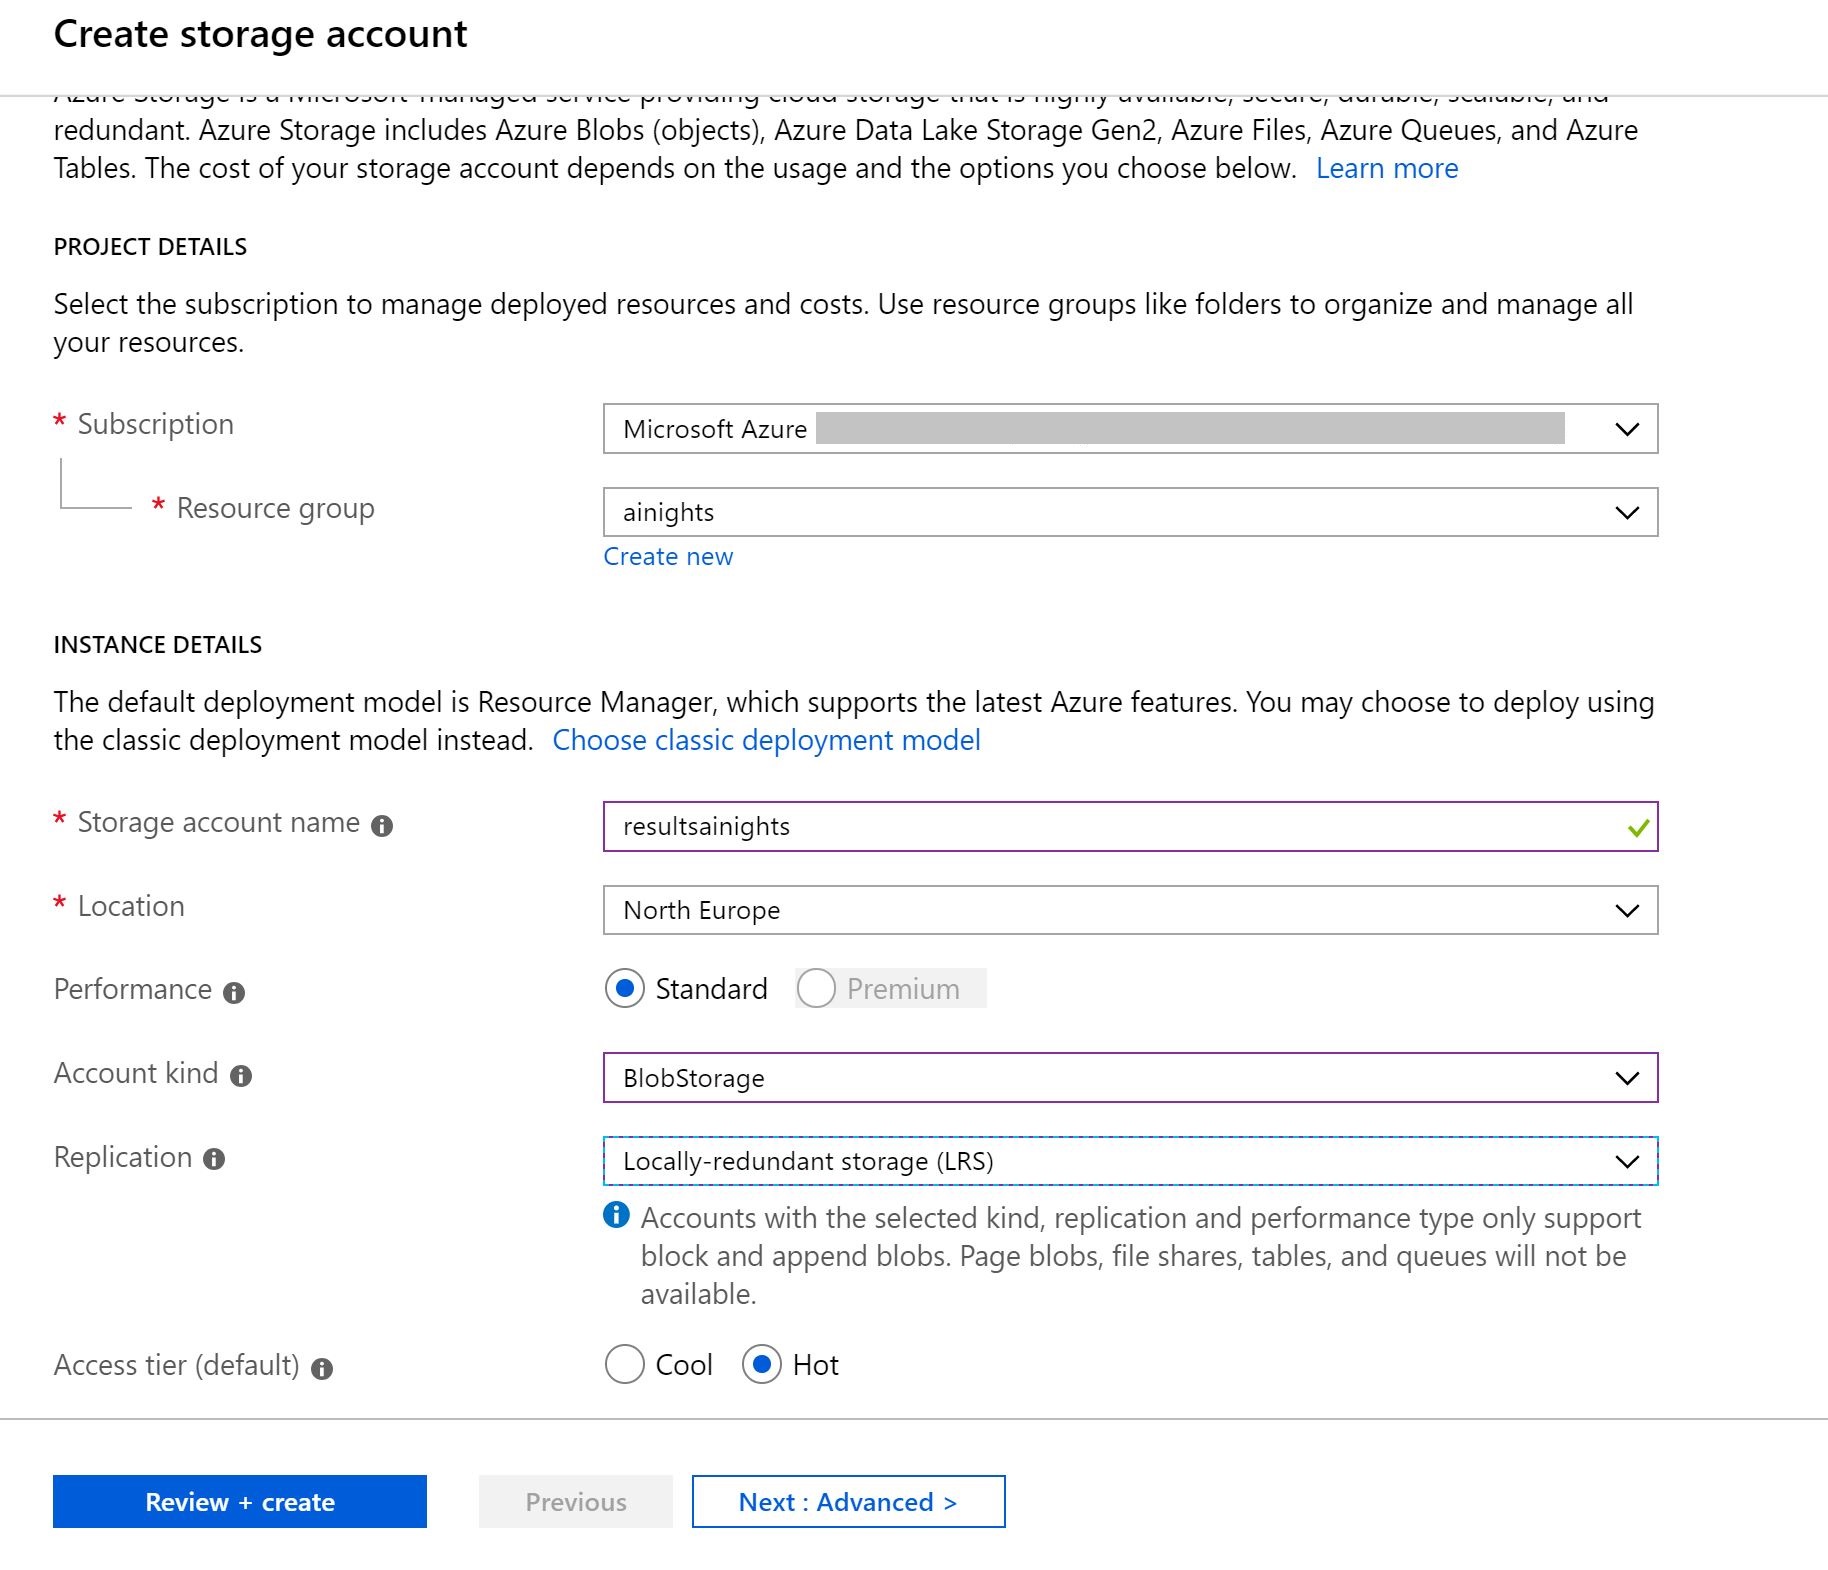Image resolution: width=1828 pixels, height=1570 pixels.
Task: Select Premium performance option
Action: (x=816, y=989)
